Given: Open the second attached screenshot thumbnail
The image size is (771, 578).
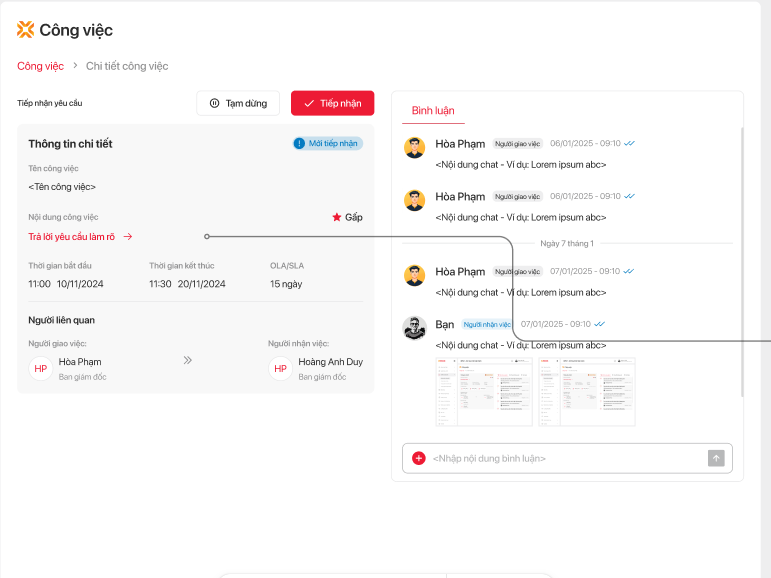Looking at the screenshot, I should click(586, 391).
